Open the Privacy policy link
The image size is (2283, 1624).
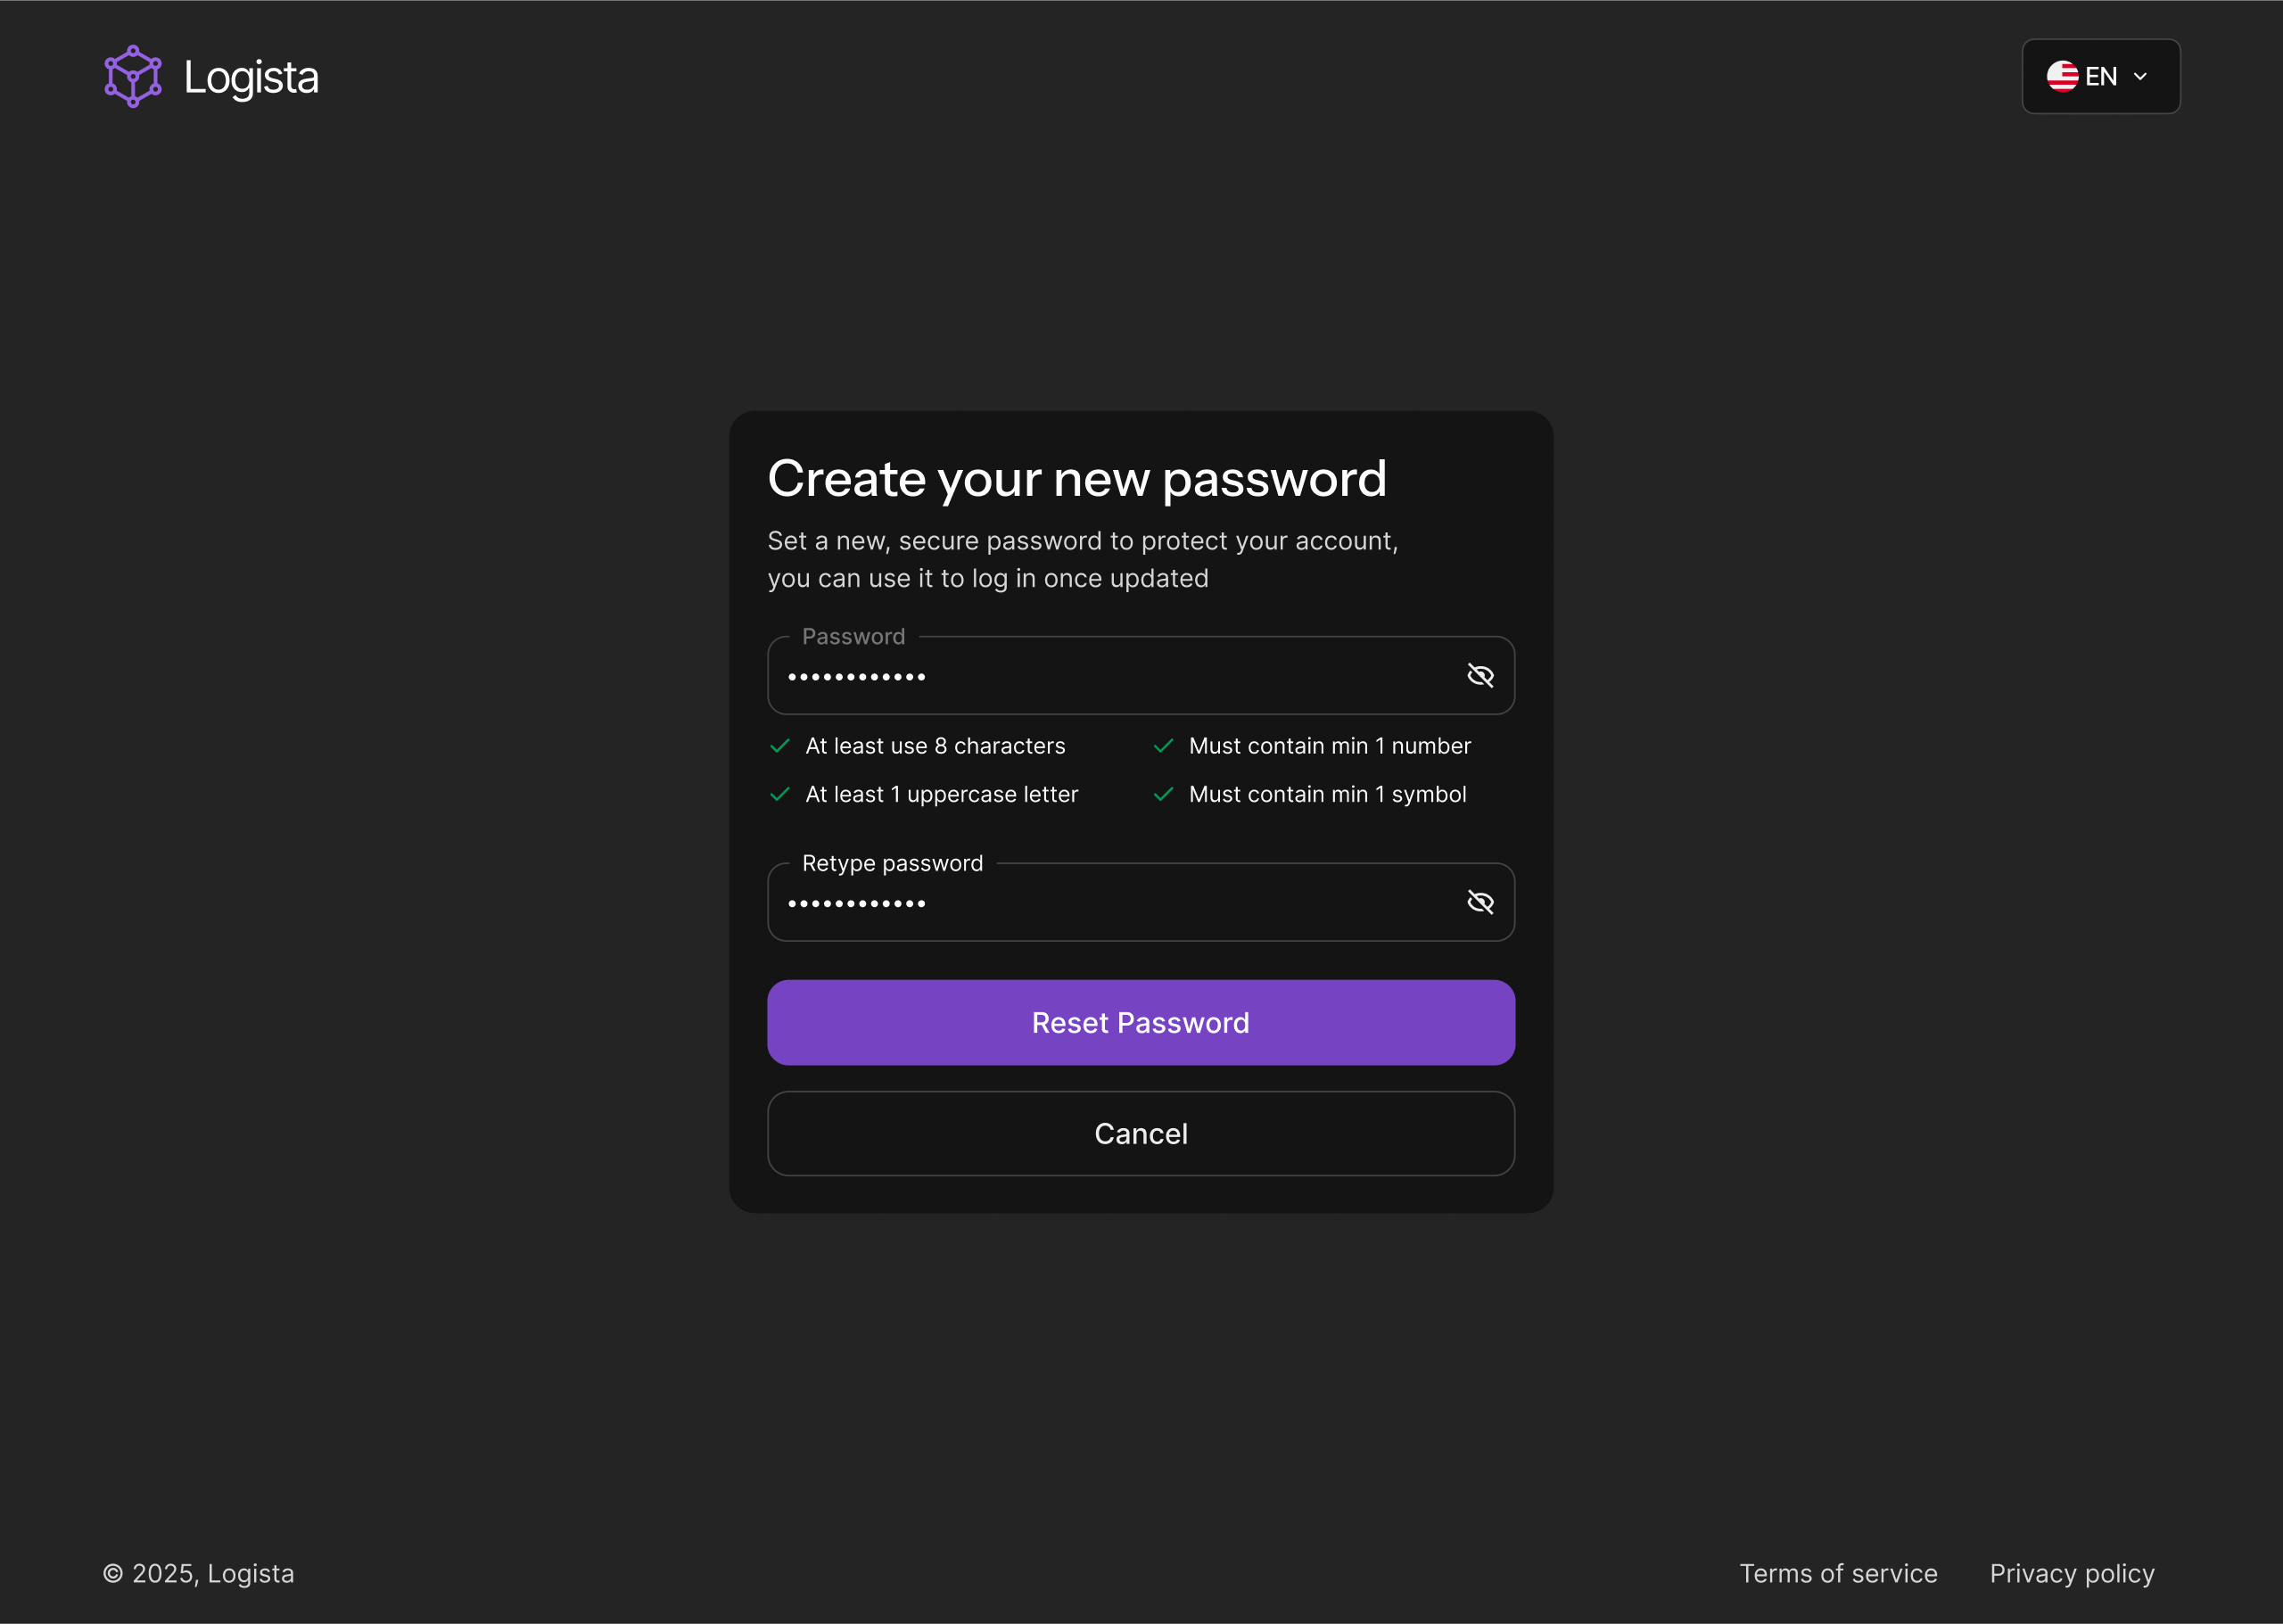[x=2072, y=1573]
